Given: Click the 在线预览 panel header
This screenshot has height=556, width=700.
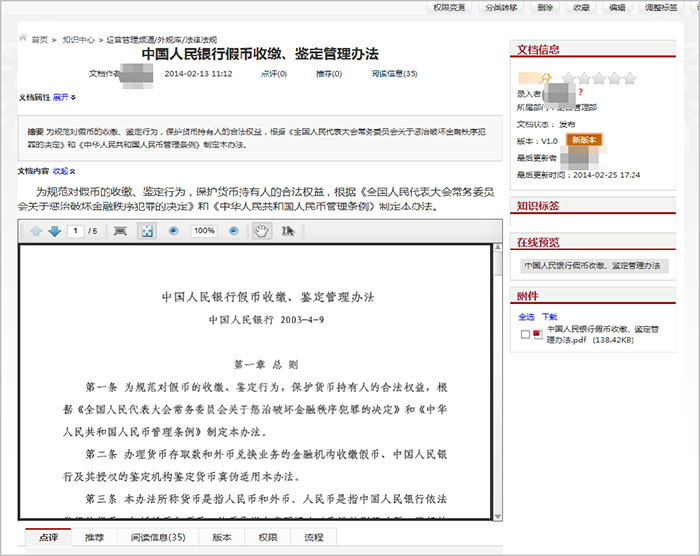Looking at the screenshot, I should click(x=593, y=242).
